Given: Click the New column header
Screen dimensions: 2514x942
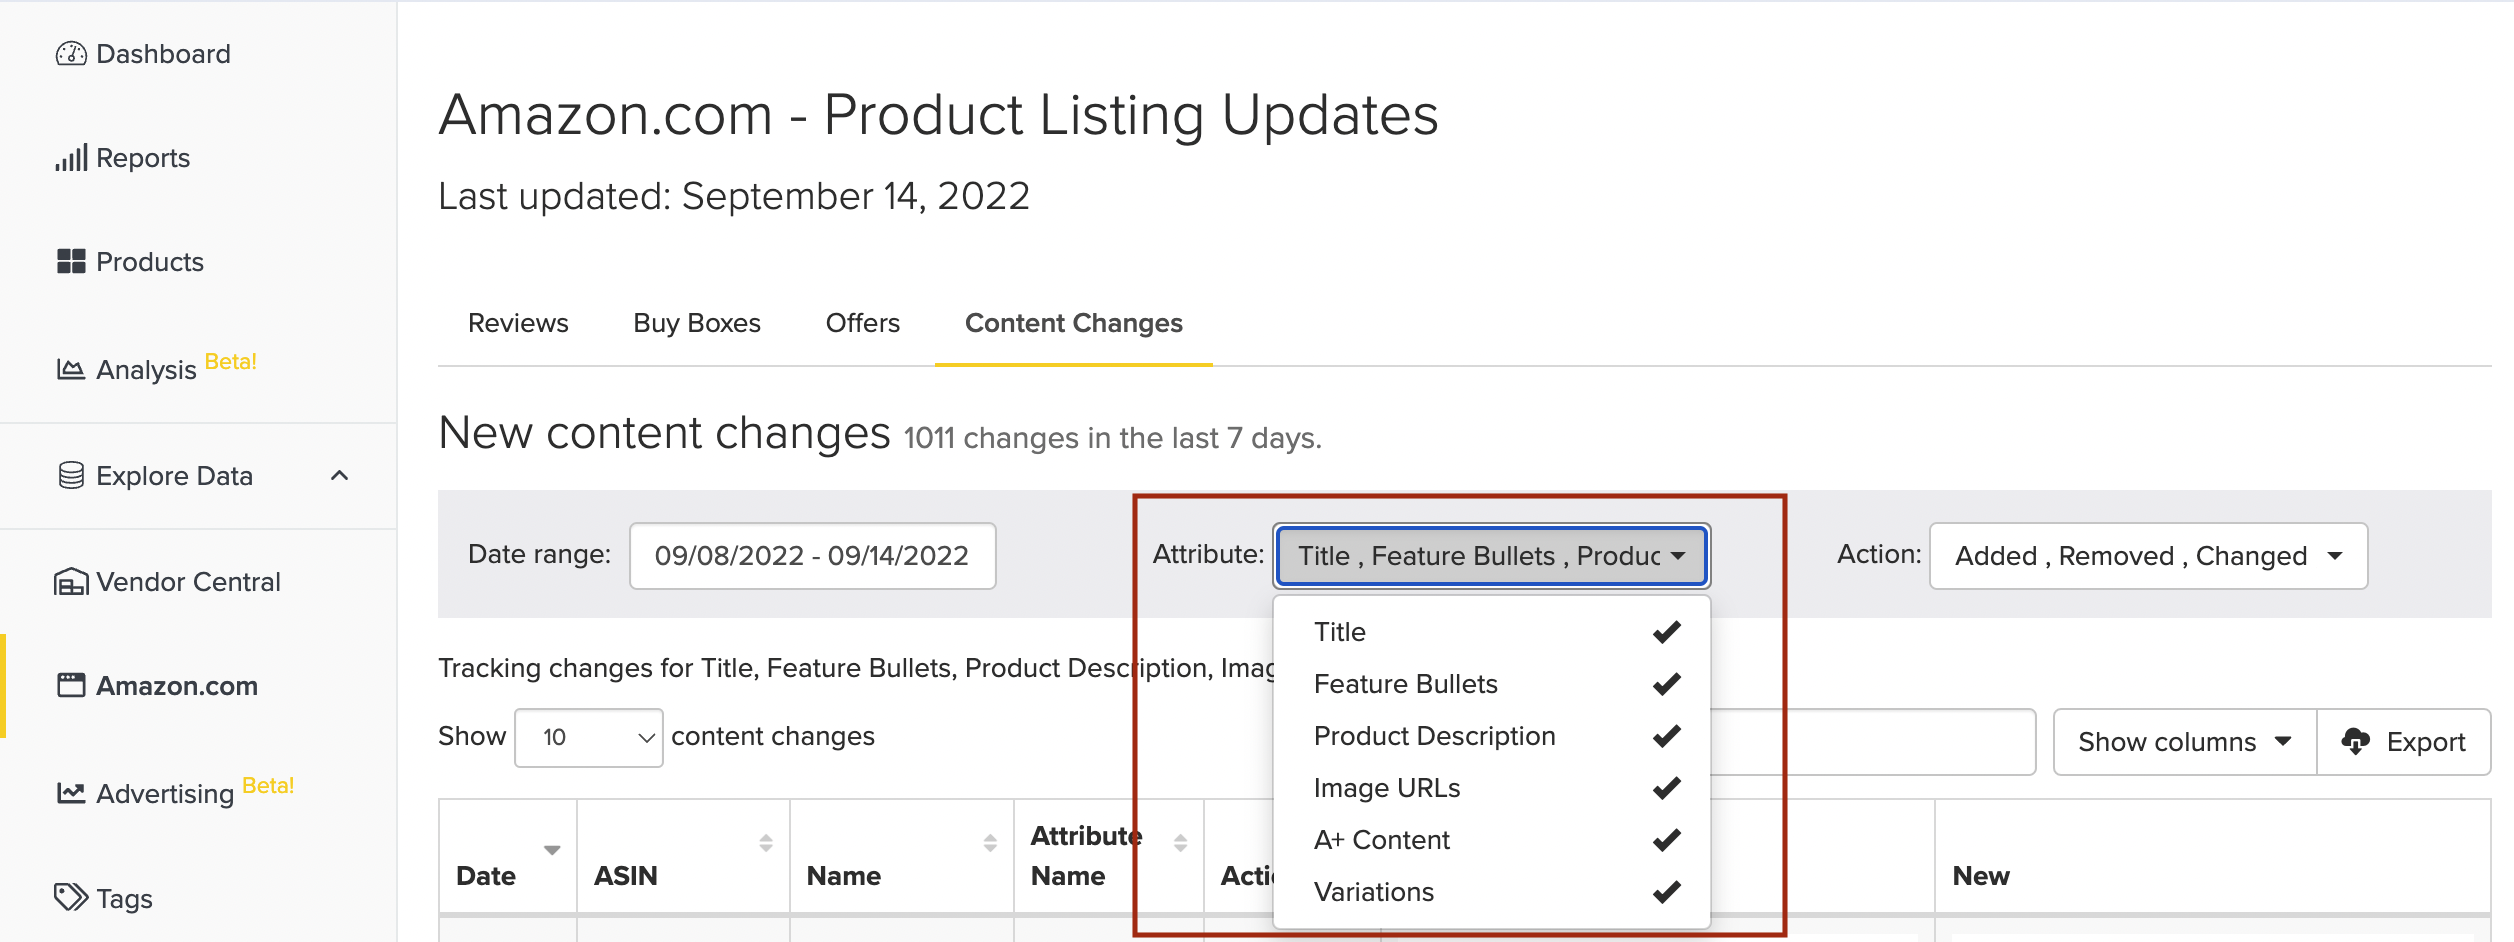Looking at the screenshot, I should click(1981, 876).
